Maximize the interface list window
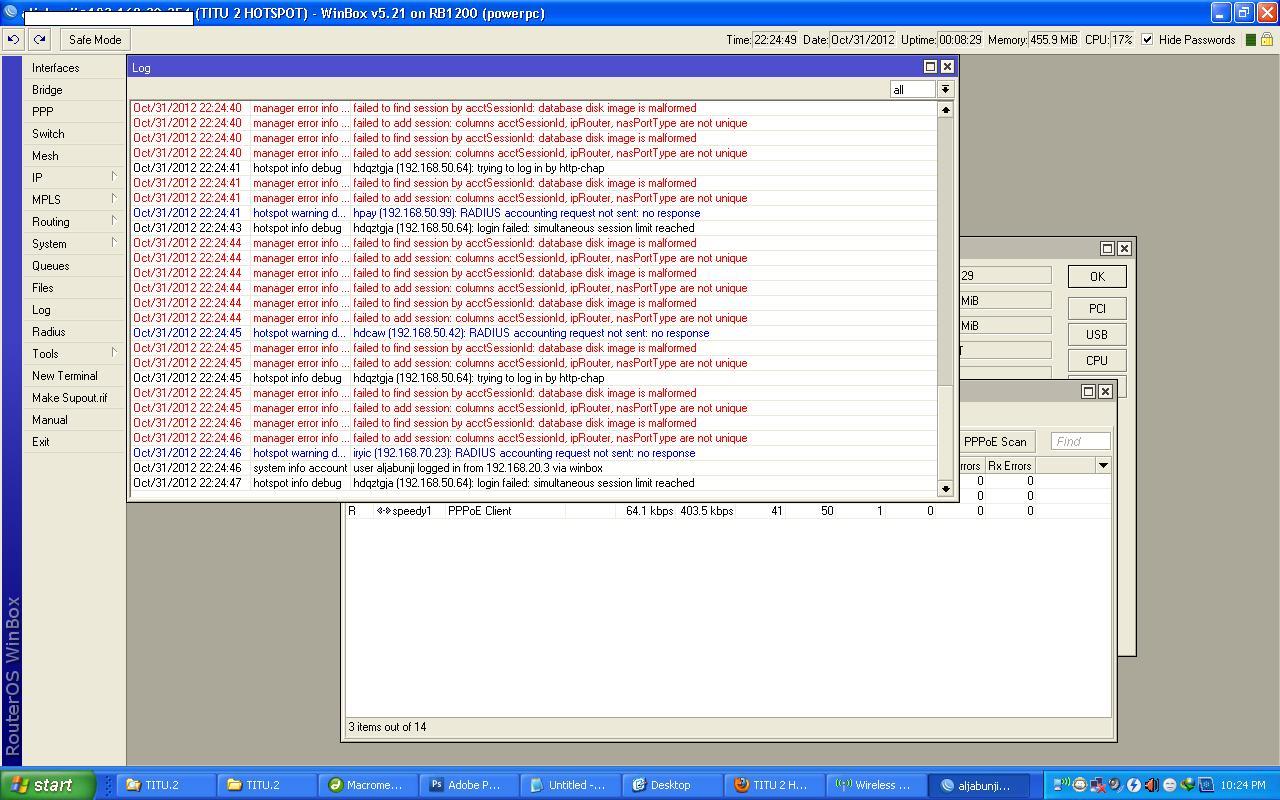This screenshot has height=800, width=1280. point(1088,391)
